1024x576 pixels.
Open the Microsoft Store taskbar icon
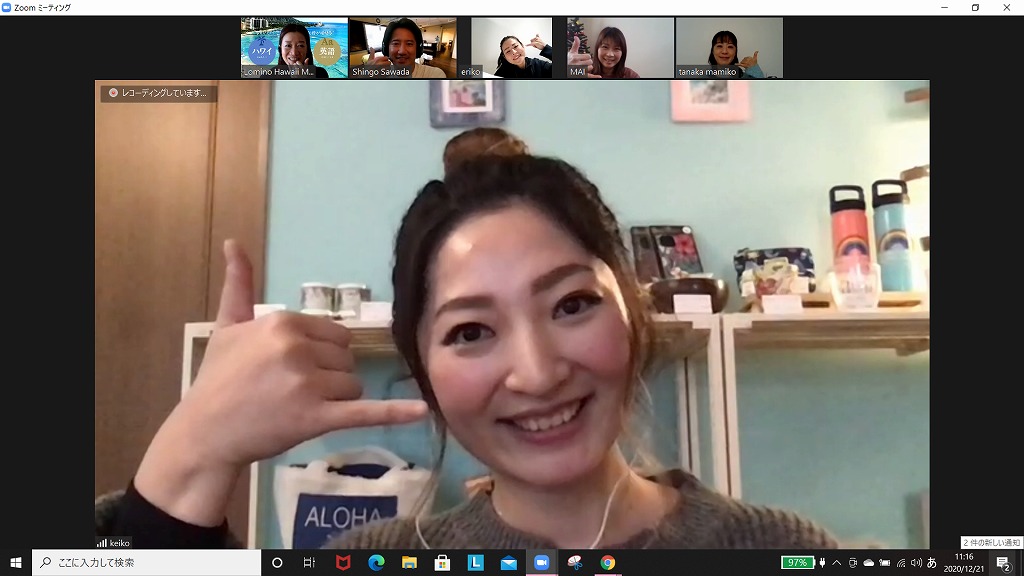pos(442,562)
